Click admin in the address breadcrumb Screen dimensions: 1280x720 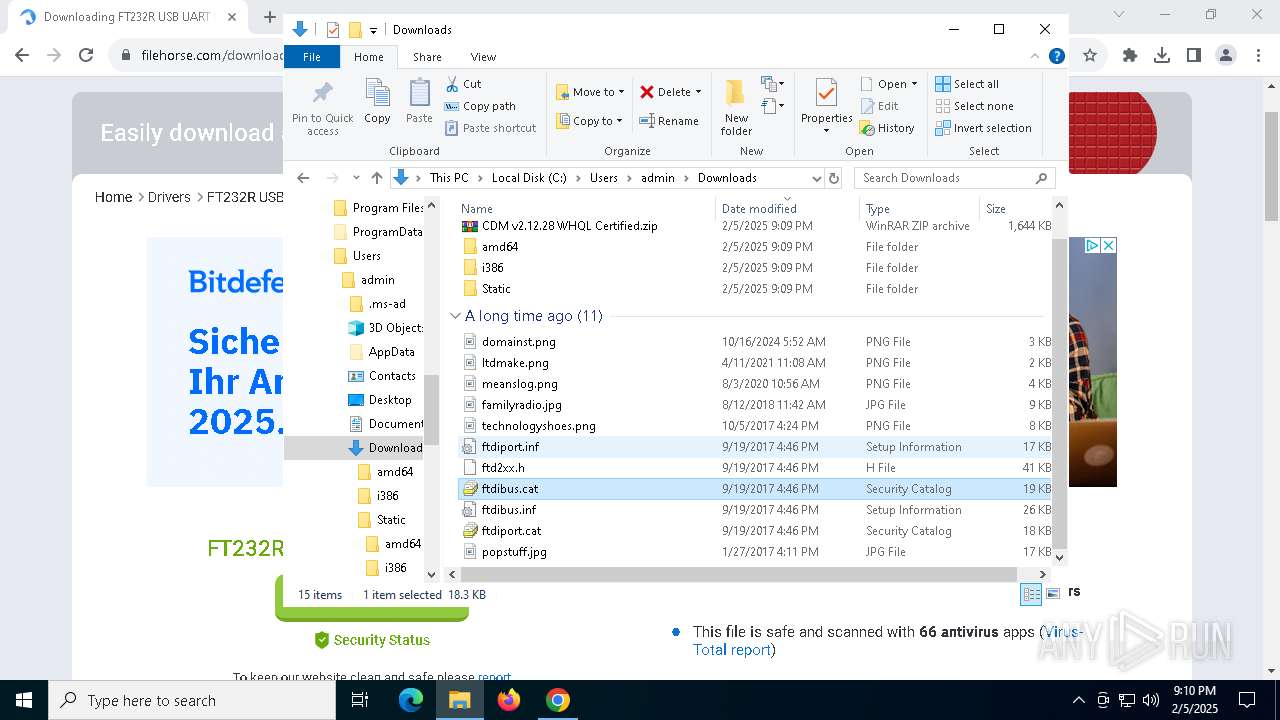pos(658,178)
